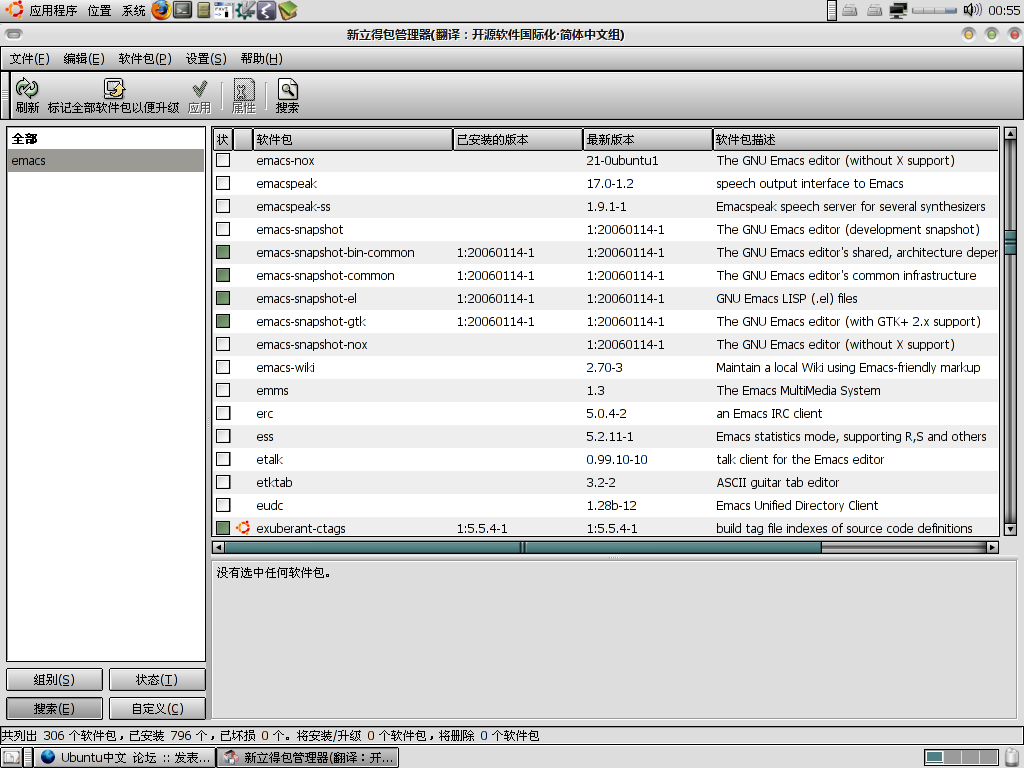This screenshot has height=768, width=1024.
Task: Open the 设置(S) menu
Action: coord(206,59)
